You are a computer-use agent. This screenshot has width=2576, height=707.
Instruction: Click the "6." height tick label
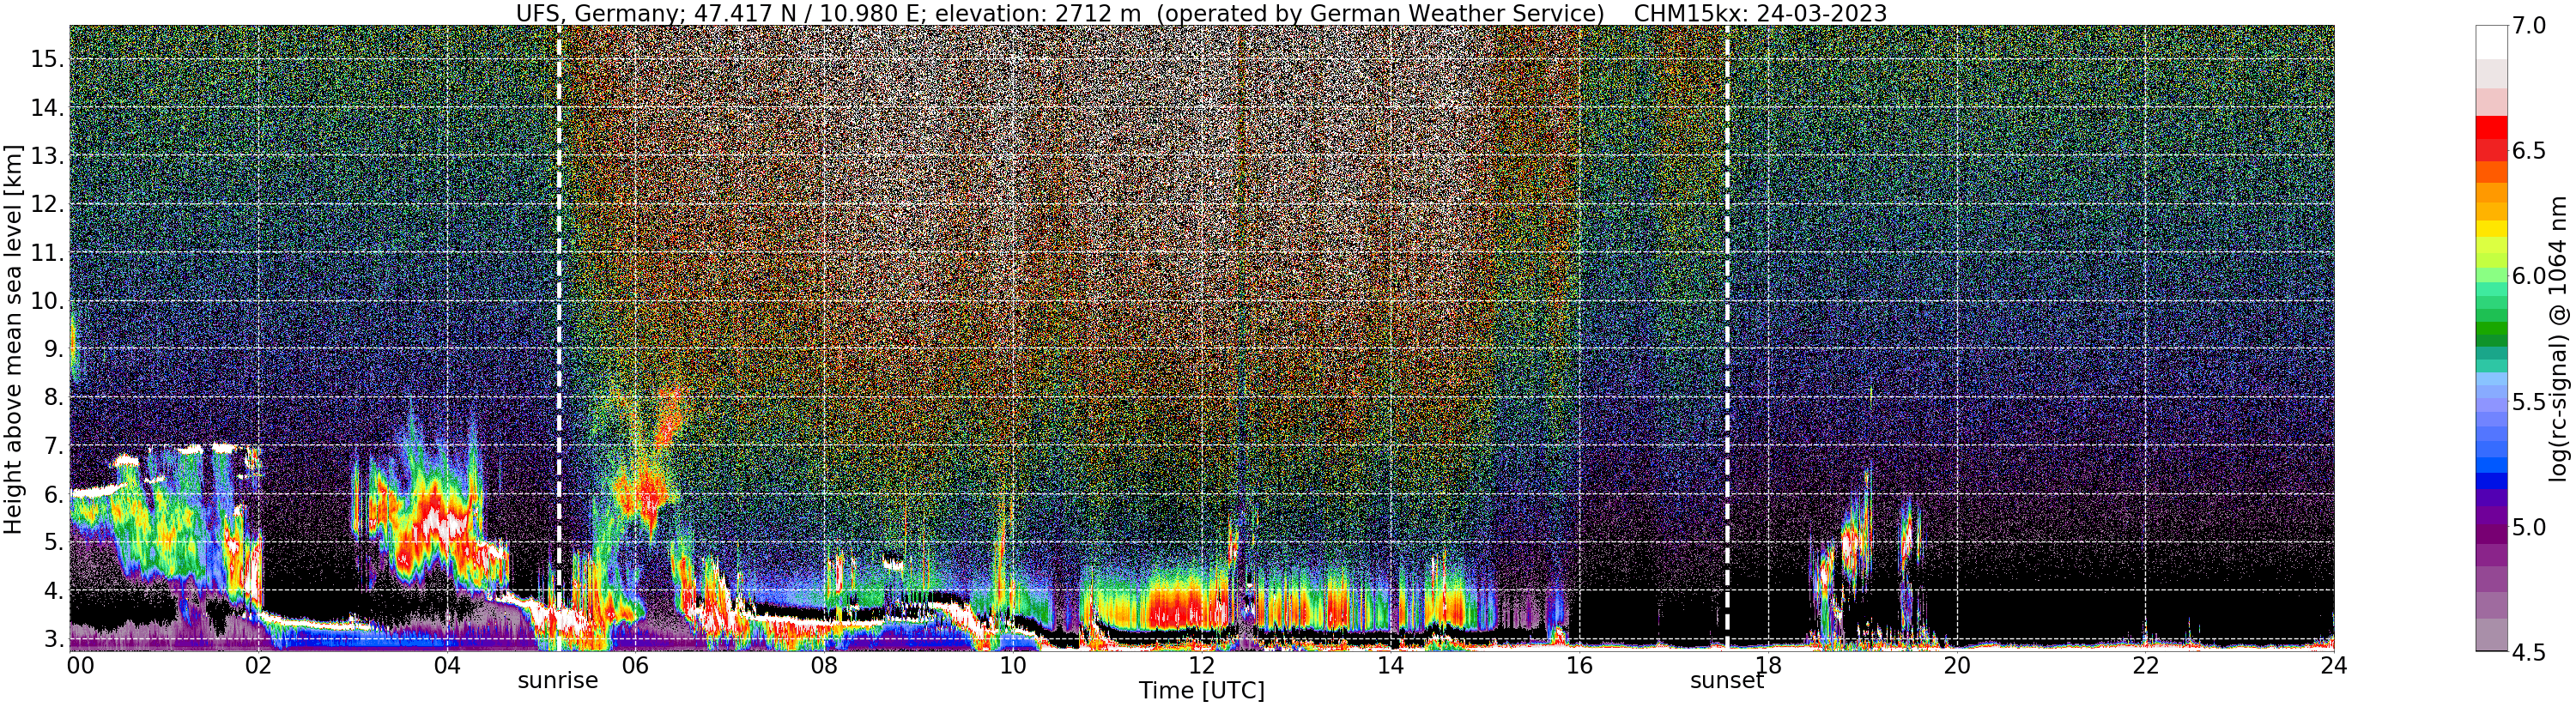click(x=53, y=495)
